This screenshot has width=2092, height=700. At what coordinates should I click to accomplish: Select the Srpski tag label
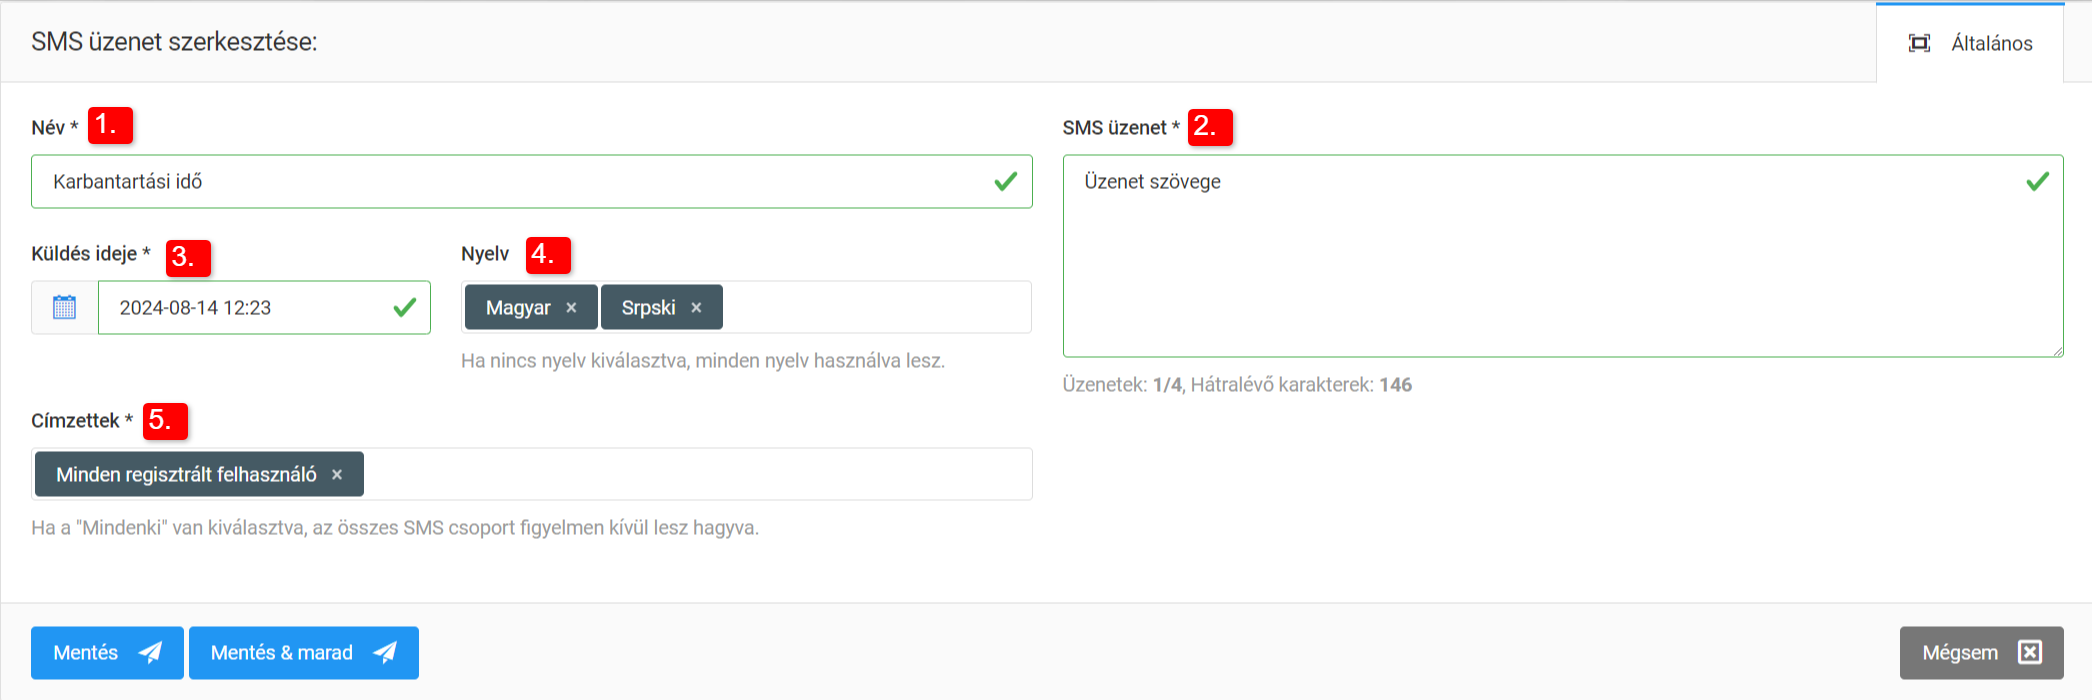pyautogui.click(x=648, y=308)
